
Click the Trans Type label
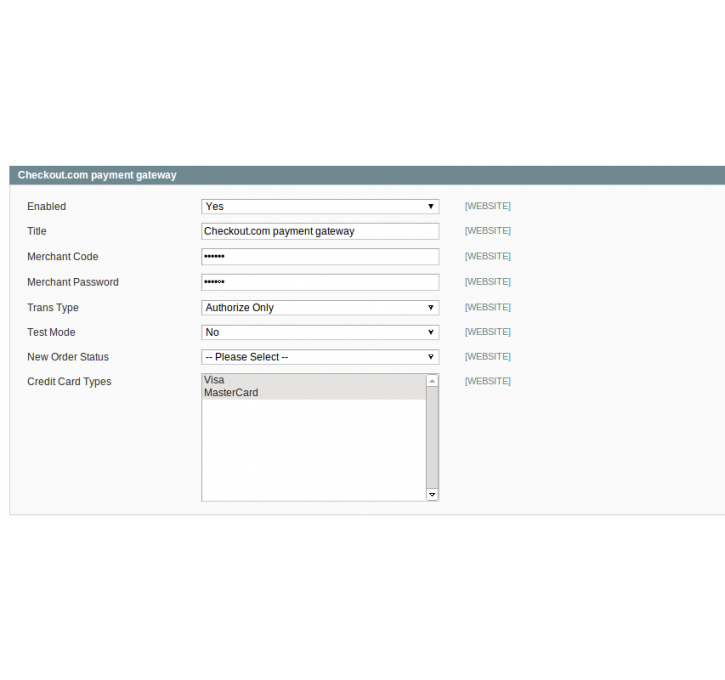click(x=53, y=307)
